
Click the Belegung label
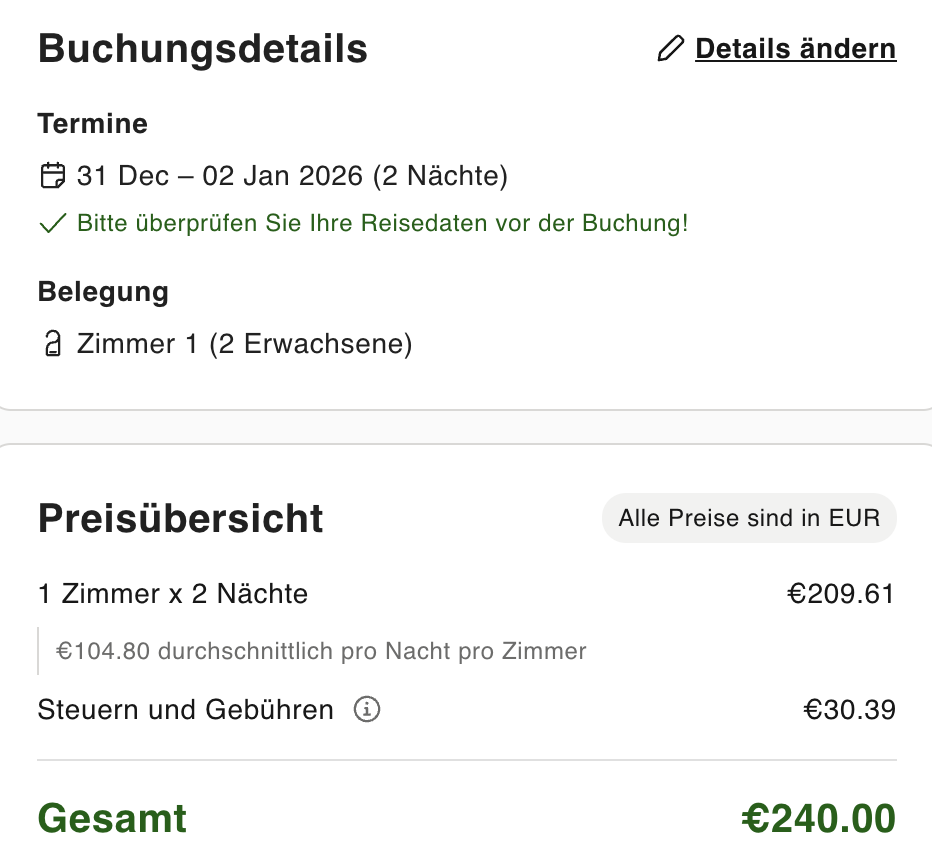tap(103, 292)
